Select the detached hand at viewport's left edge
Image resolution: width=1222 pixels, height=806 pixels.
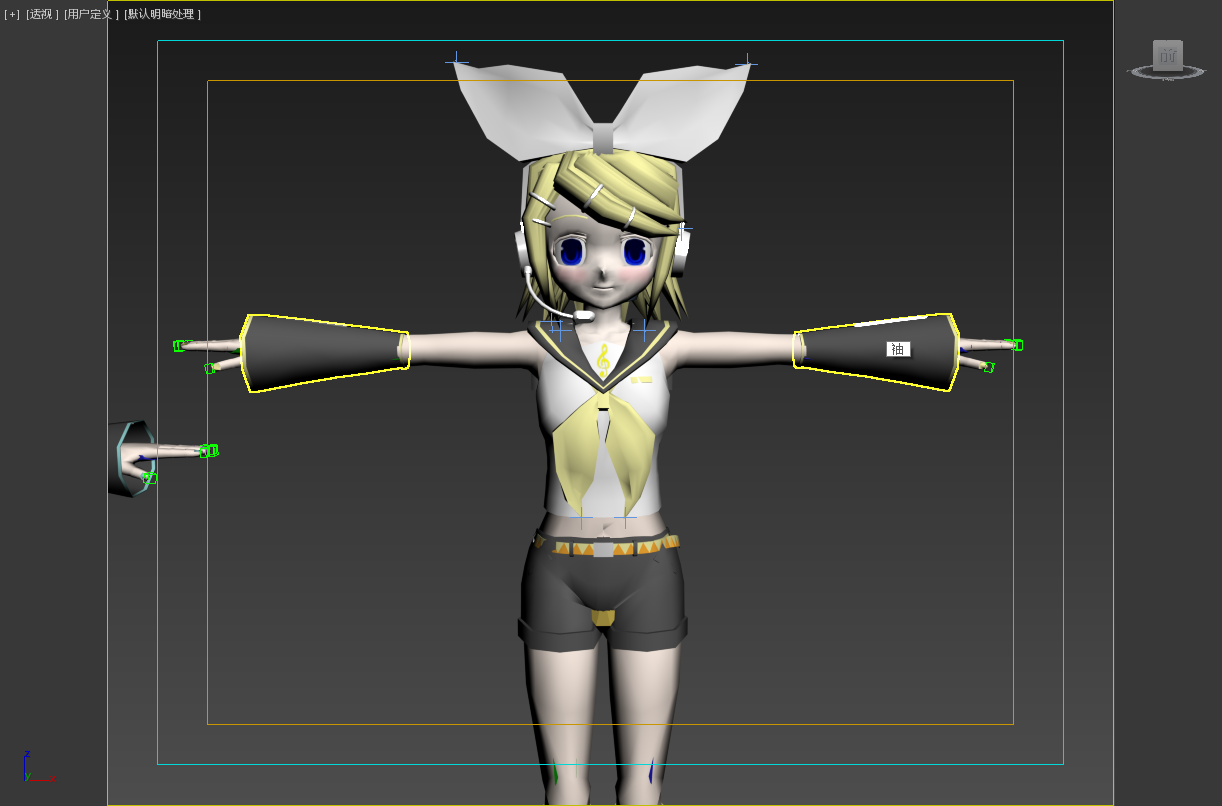pyautogui.click(x=133, y=458)
